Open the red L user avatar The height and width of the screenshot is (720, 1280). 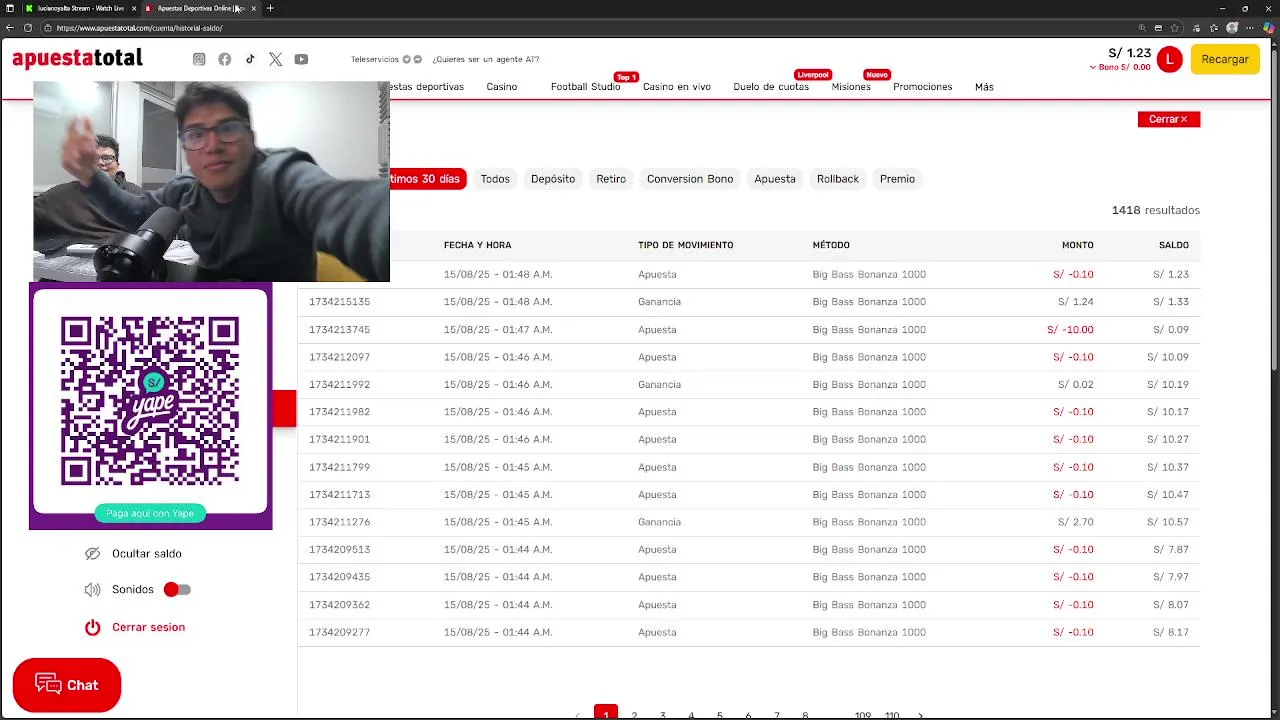1169,59
